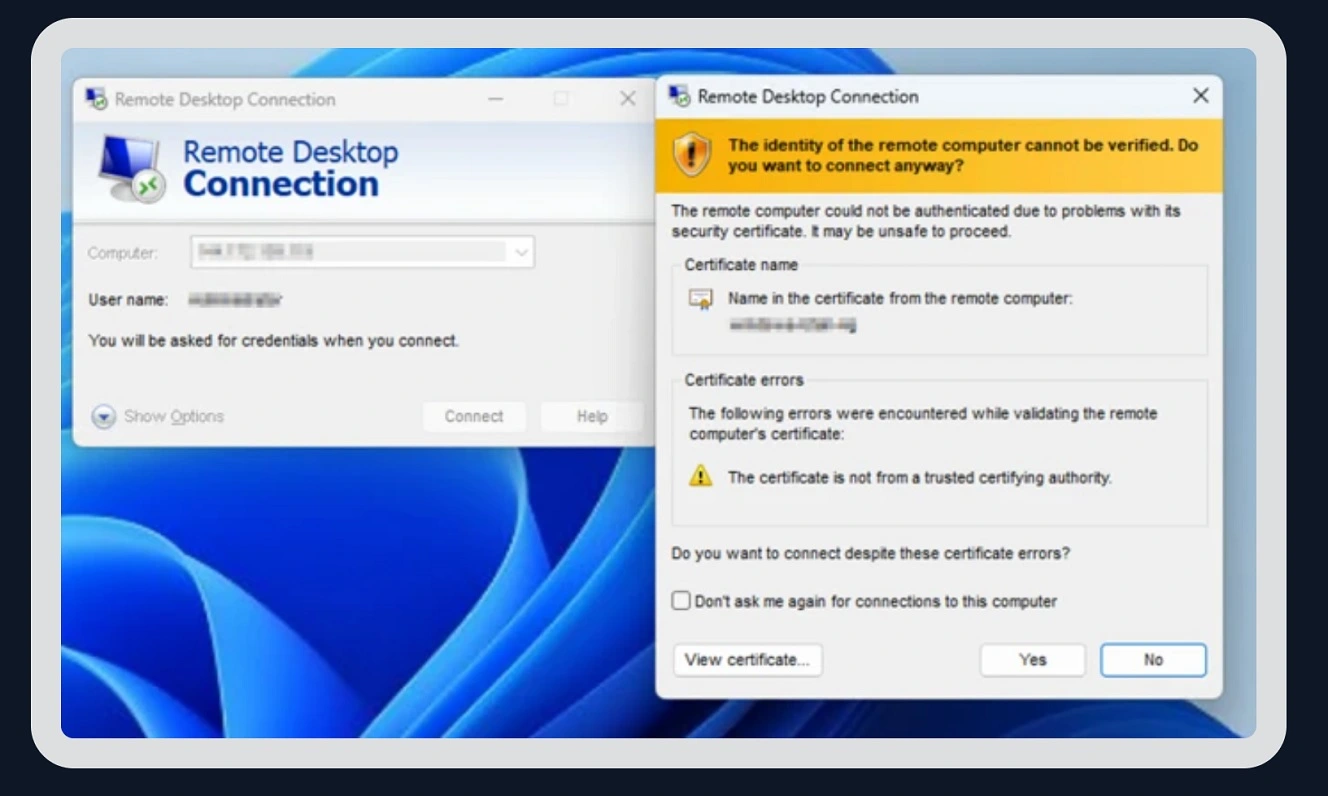Click the Computer address input field

(362, 252)
